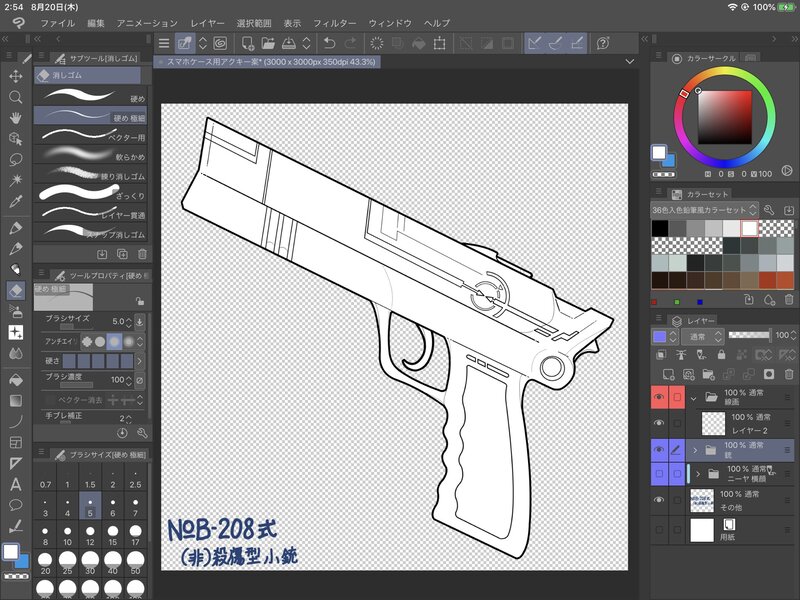Toggle snap to ruler icon

(x=535, y=43)
